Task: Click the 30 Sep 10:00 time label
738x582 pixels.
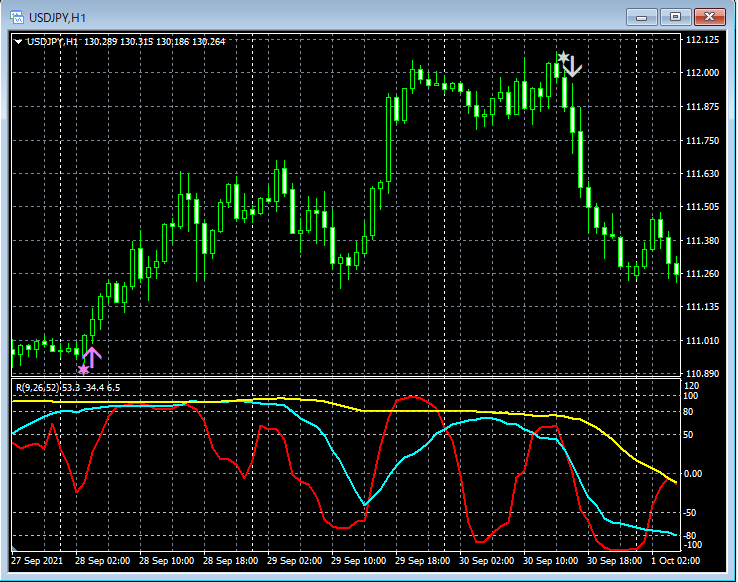Action: point(551,560)
